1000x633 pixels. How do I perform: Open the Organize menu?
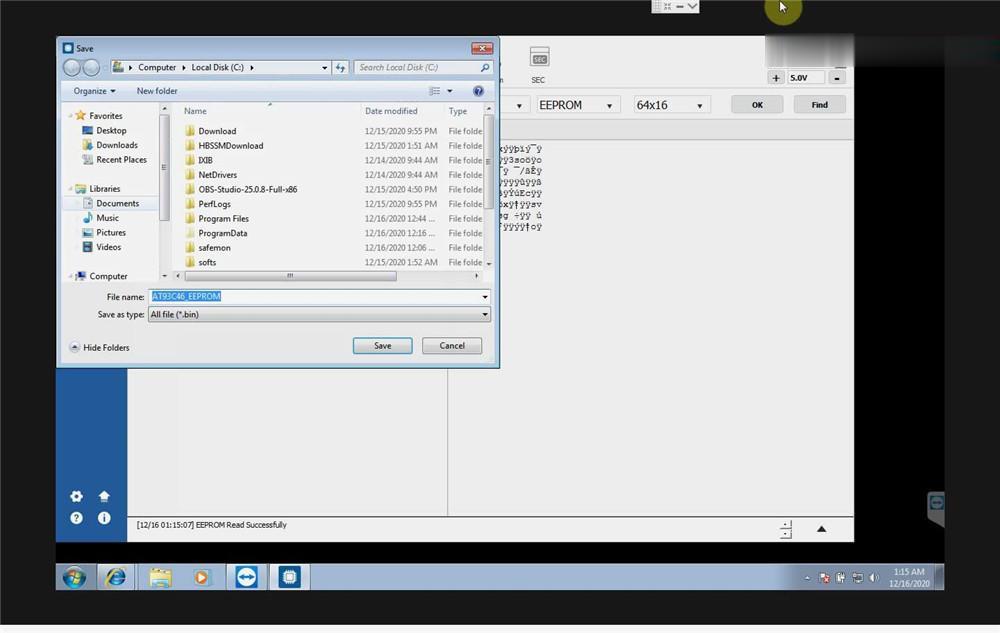point(94,91)
